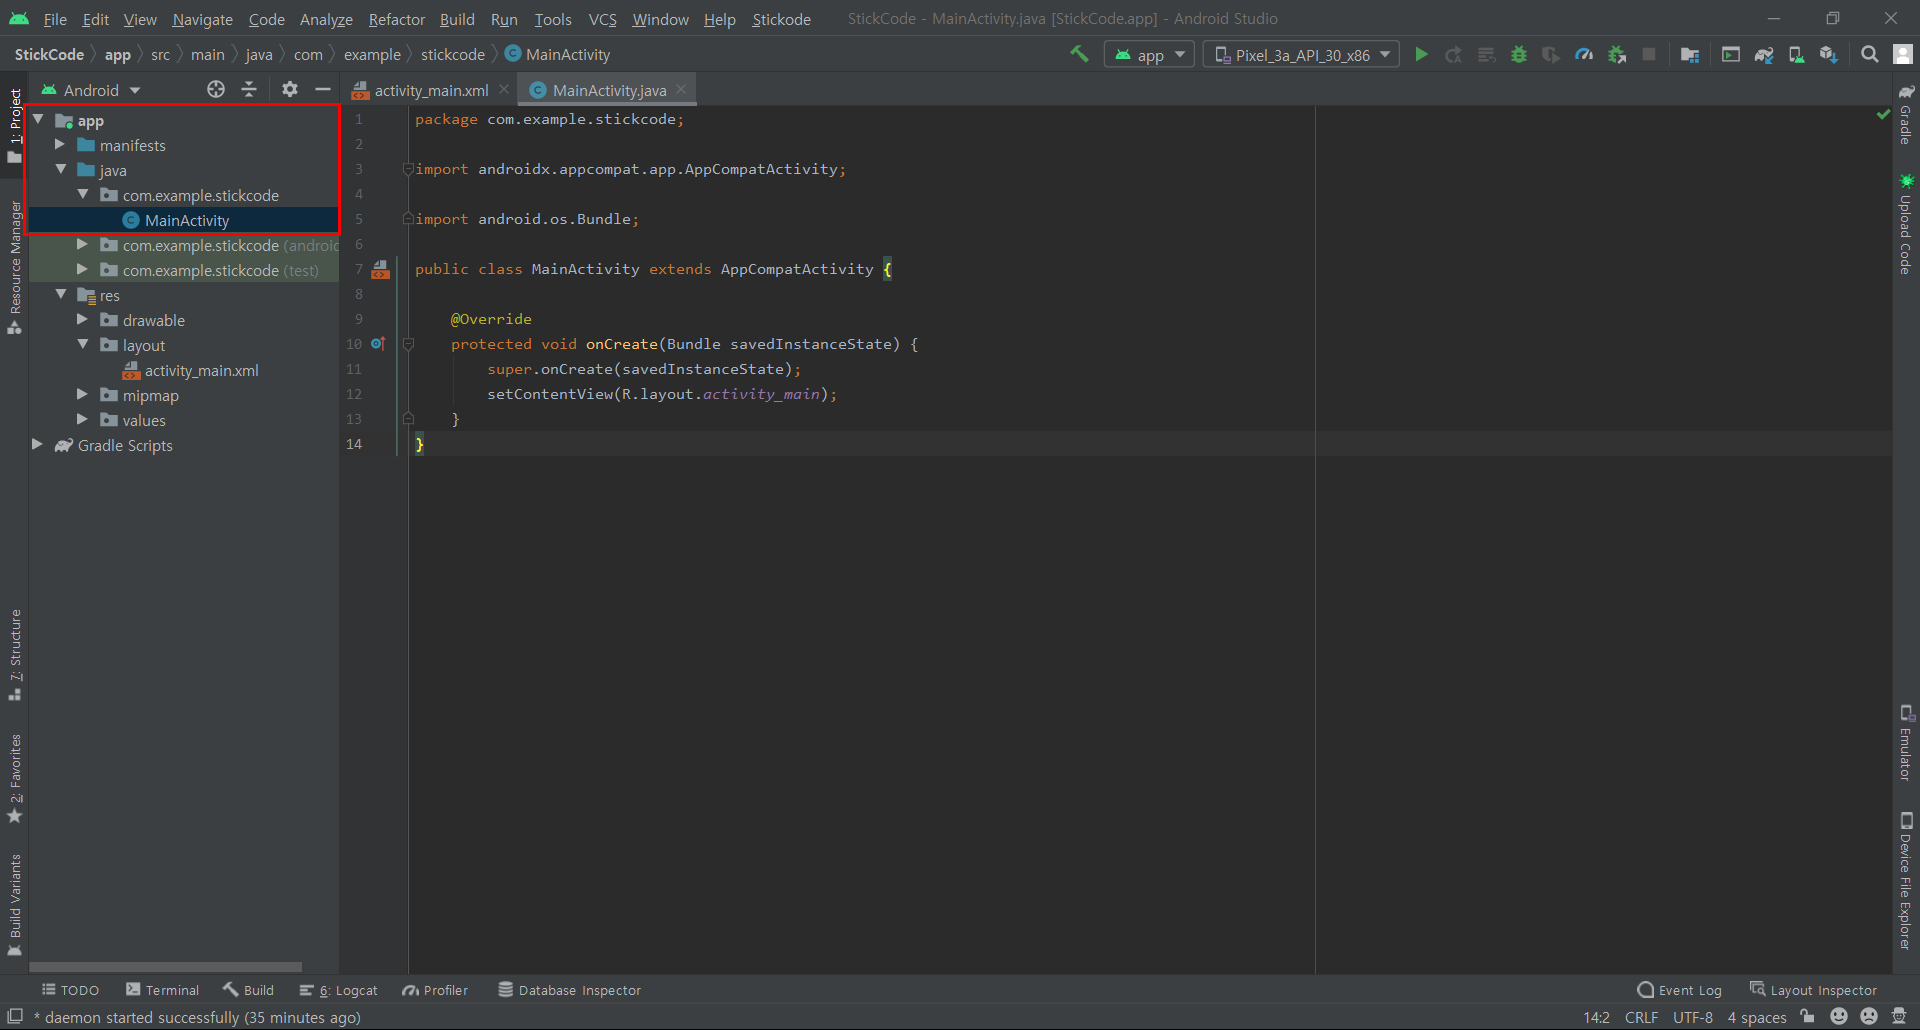Click the Make Project hammer icon

tap(1079, 54)
